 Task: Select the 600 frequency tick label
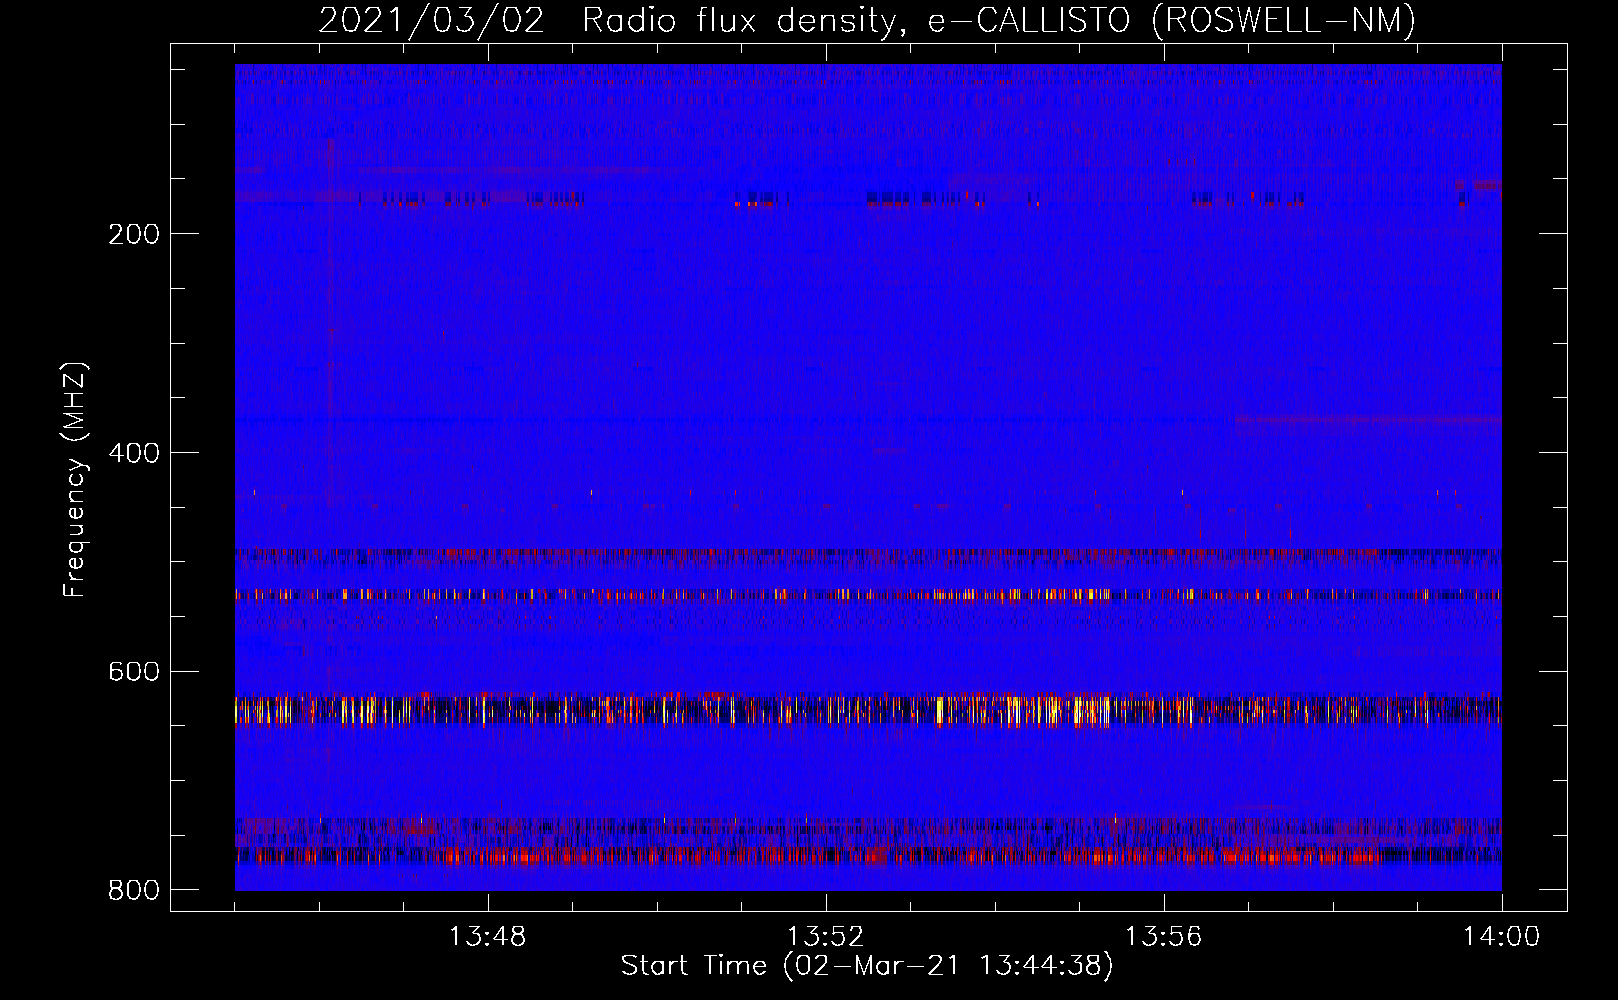coord(134,671)
